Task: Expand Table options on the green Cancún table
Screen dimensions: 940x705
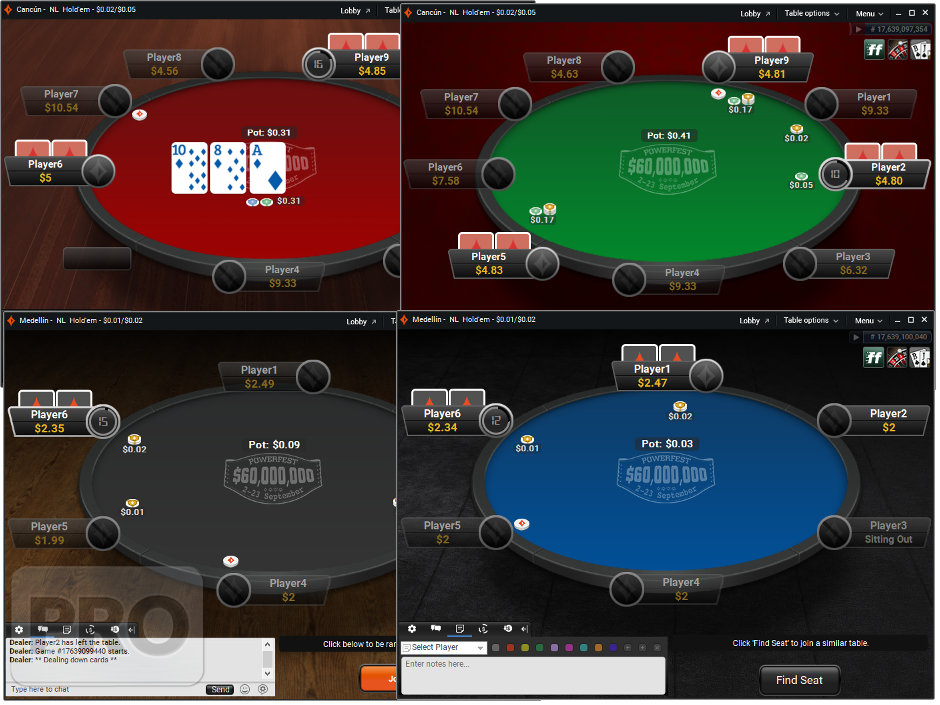Action: coord(812,13)
